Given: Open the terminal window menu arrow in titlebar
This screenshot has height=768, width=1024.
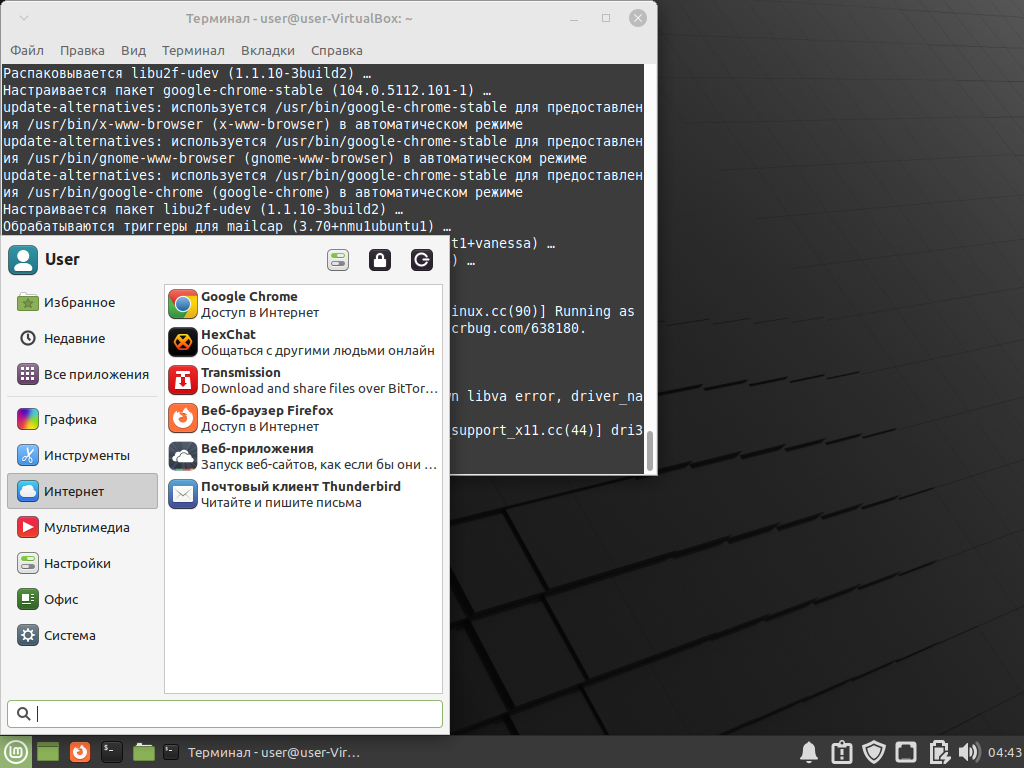Looking at the screenshot, I should pyautogui.click(x=24, y=18).
